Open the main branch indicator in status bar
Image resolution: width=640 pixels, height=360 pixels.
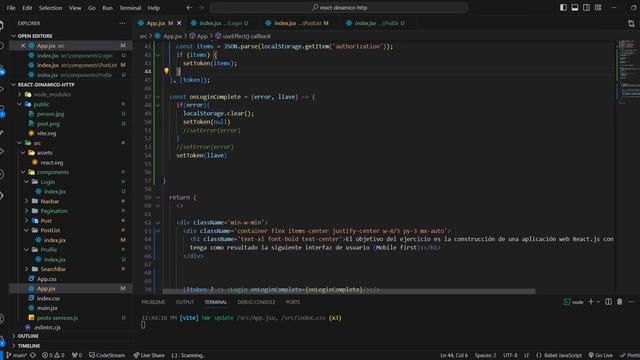pyautogui.click(x=16, y=355)
